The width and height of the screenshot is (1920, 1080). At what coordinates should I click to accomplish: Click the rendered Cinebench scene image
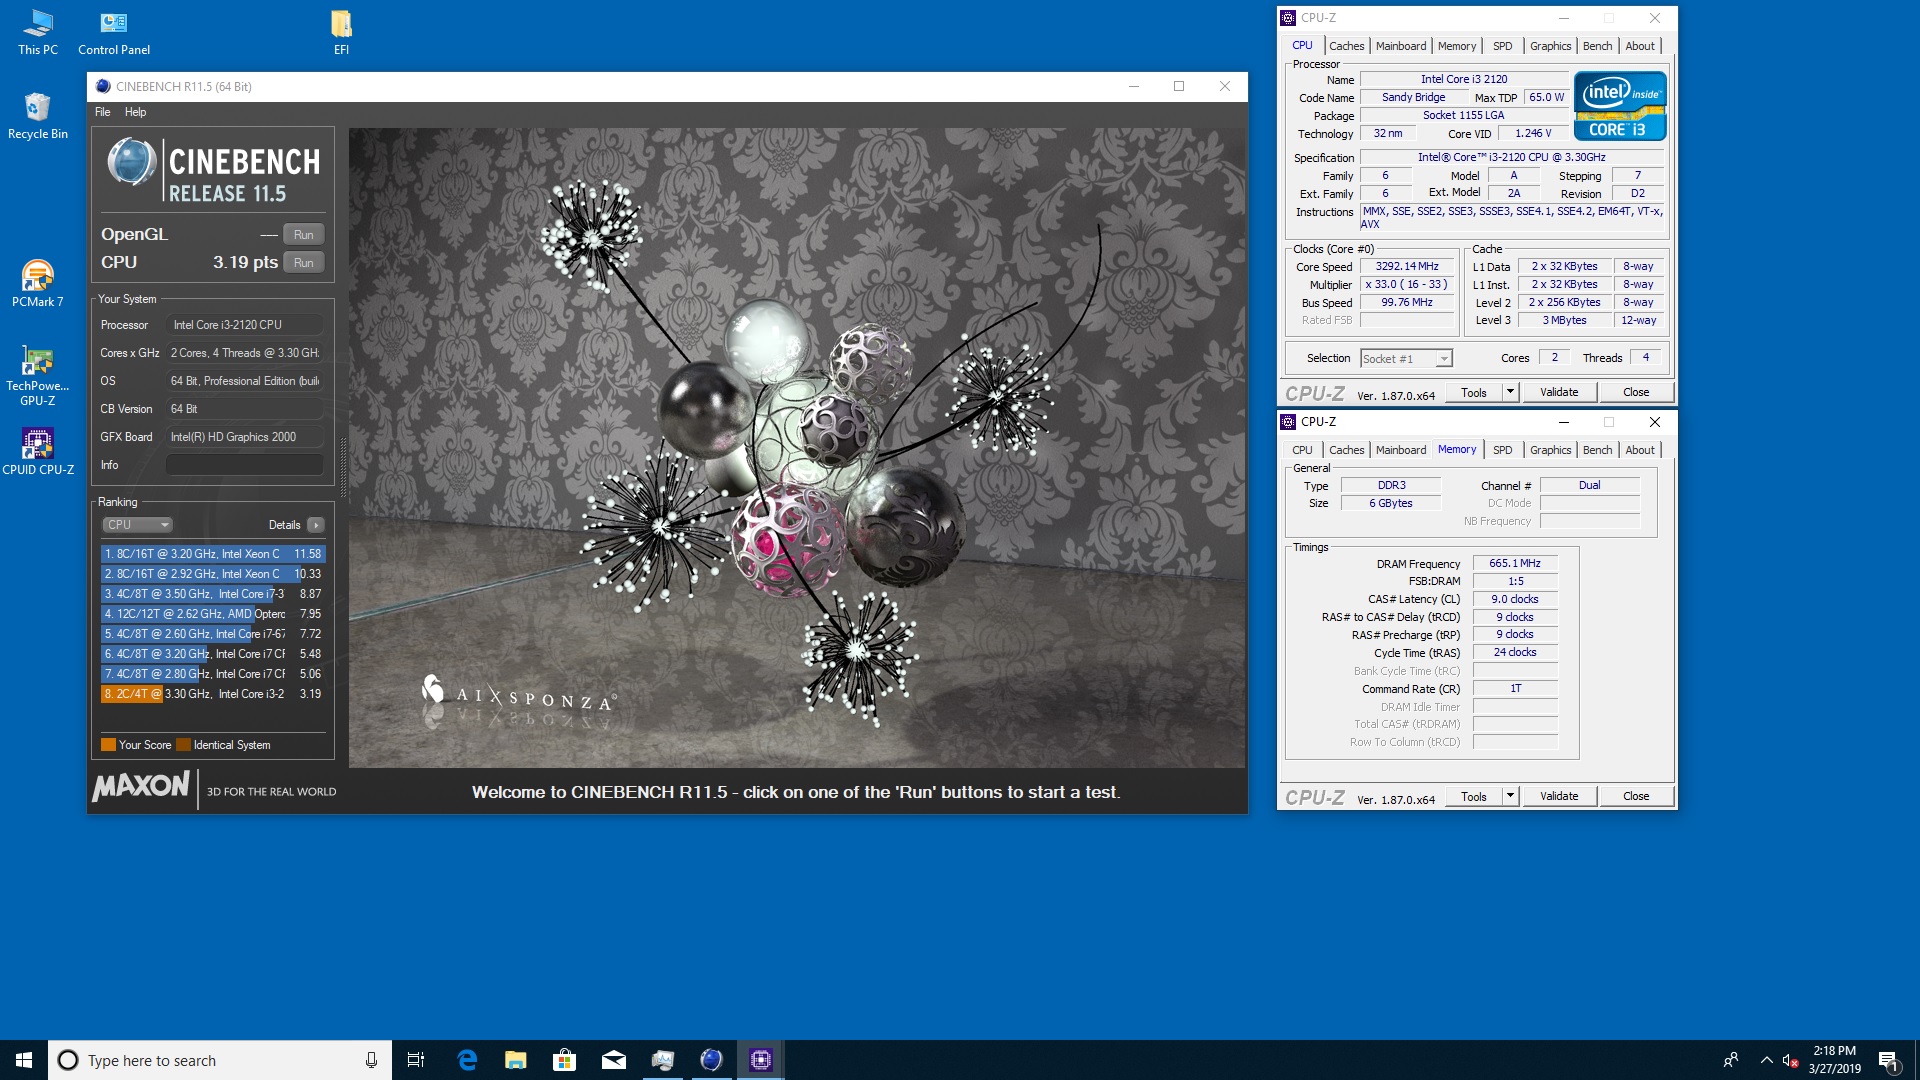pyautogui.click(x=797, y=447)
